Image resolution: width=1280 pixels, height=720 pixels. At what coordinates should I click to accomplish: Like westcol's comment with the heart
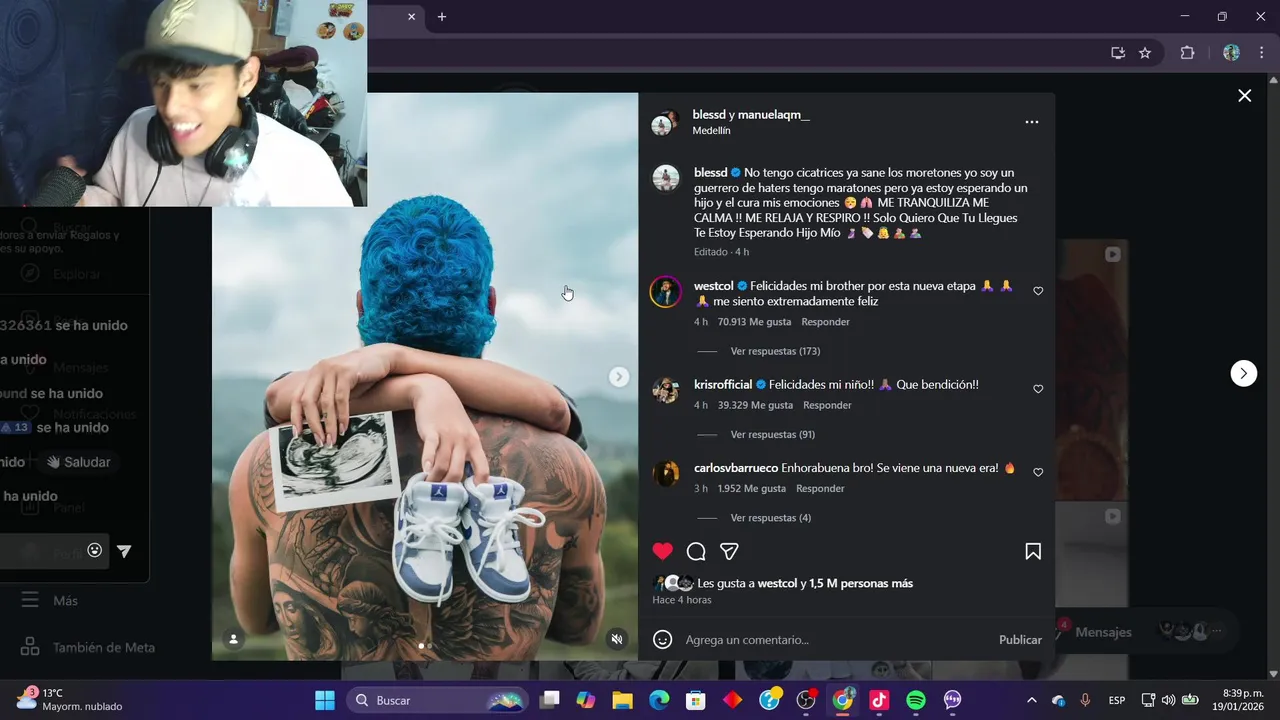point(1038,291)
